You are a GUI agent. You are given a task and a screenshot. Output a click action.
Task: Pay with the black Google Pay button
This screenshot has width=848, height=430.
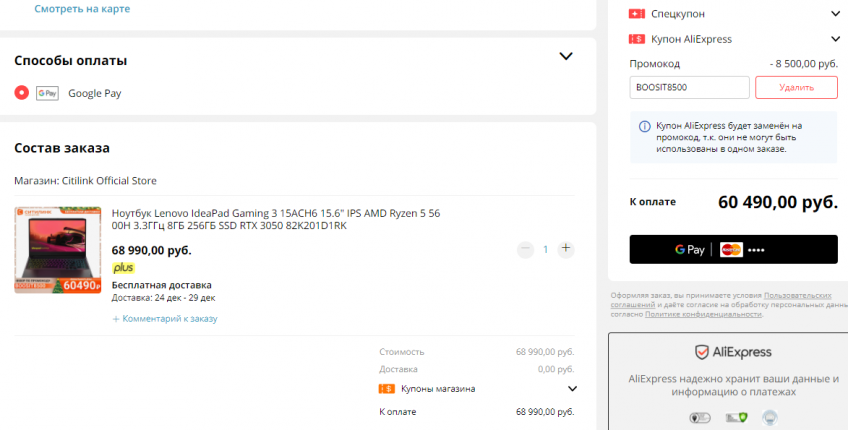tap(733, 249)
